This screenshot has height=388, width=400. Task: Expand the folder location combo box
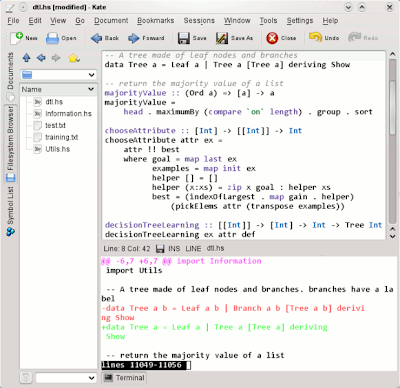58,75
